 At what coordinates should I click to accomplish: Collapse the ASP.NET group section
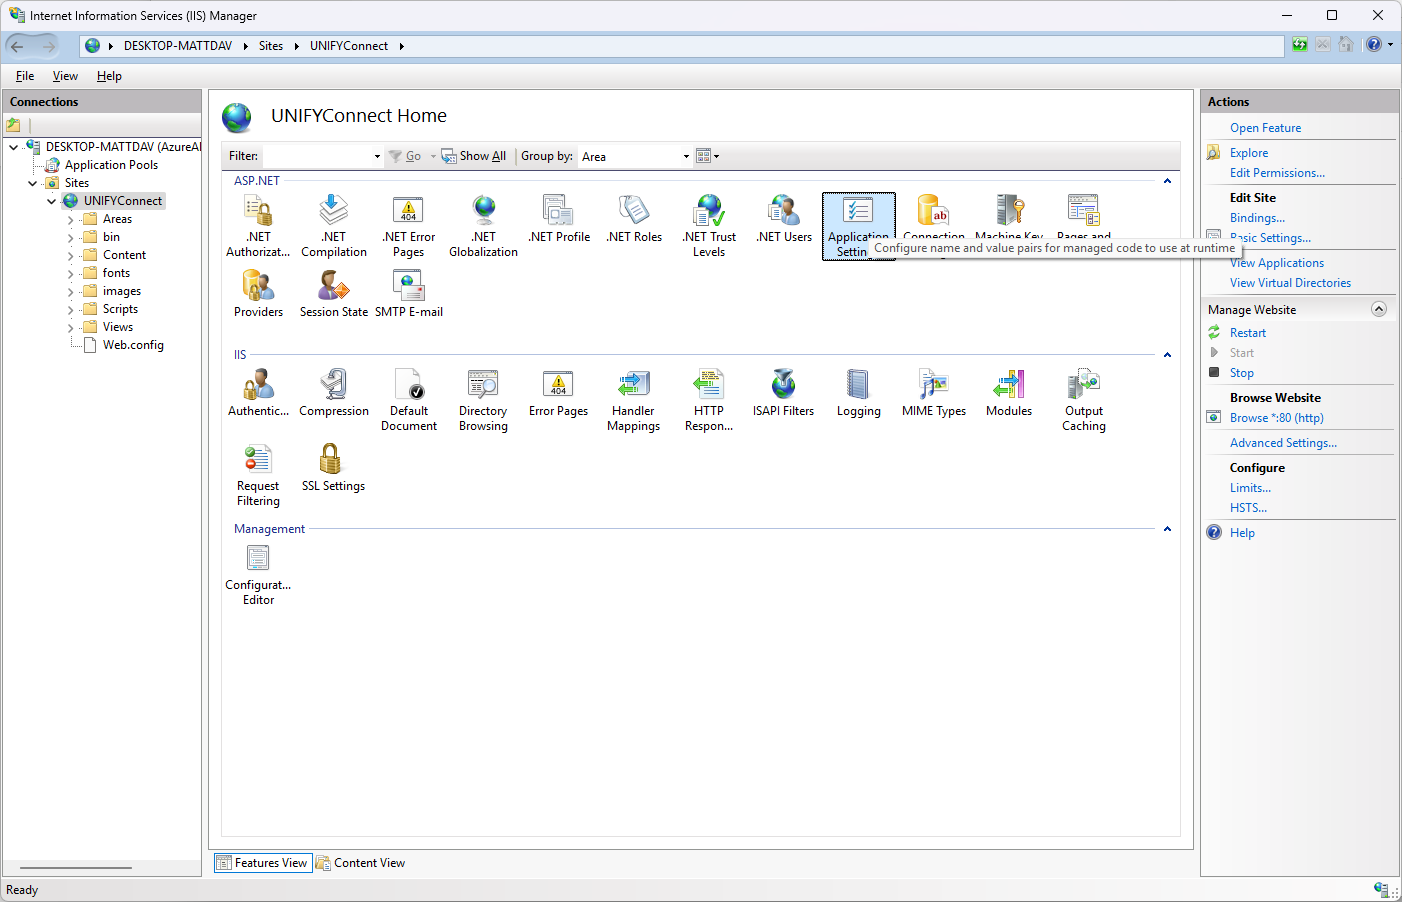pyautogui.click(x=1167, y=181)
